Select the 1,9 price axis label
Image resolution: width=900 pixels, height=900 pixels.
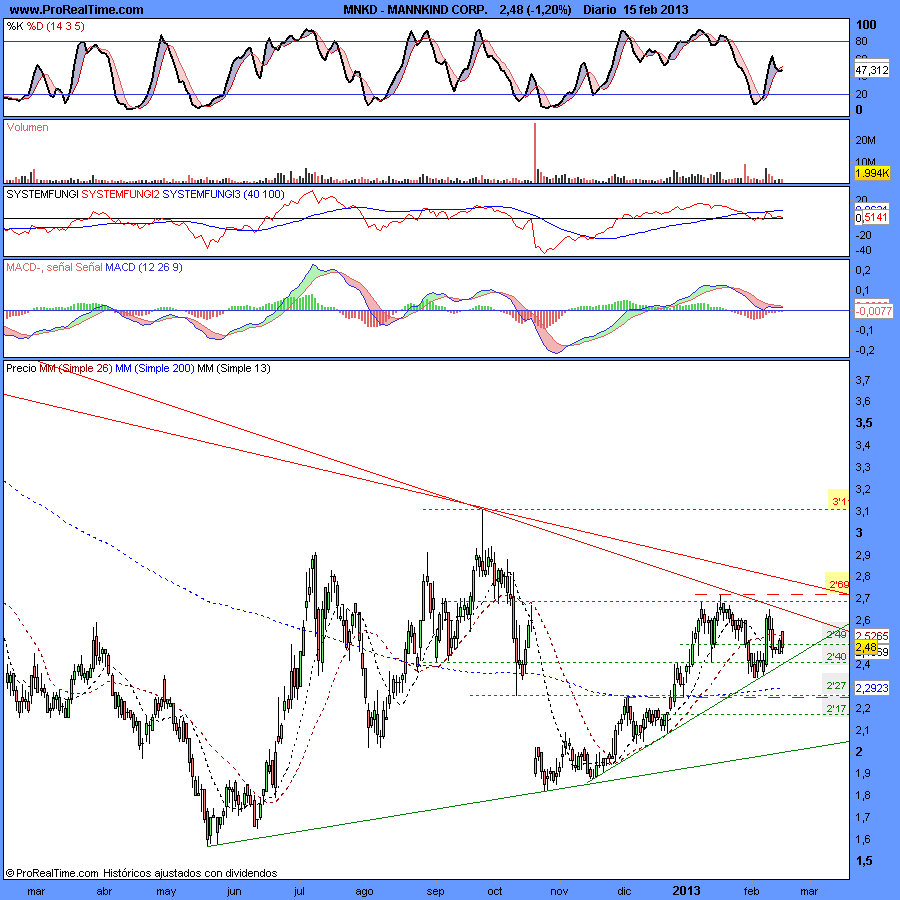[x=863, y=773]
